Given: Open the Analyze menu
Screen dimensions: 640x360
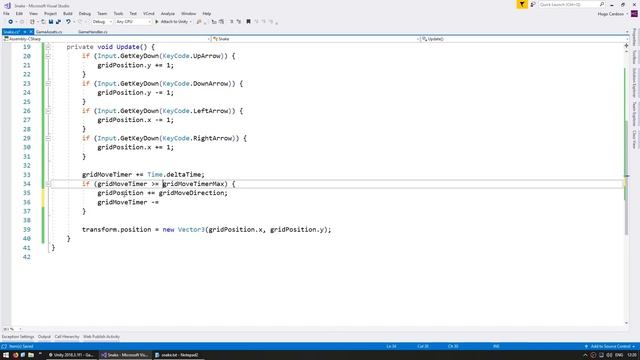Looking at the screenshot, I should pos(167,14).
